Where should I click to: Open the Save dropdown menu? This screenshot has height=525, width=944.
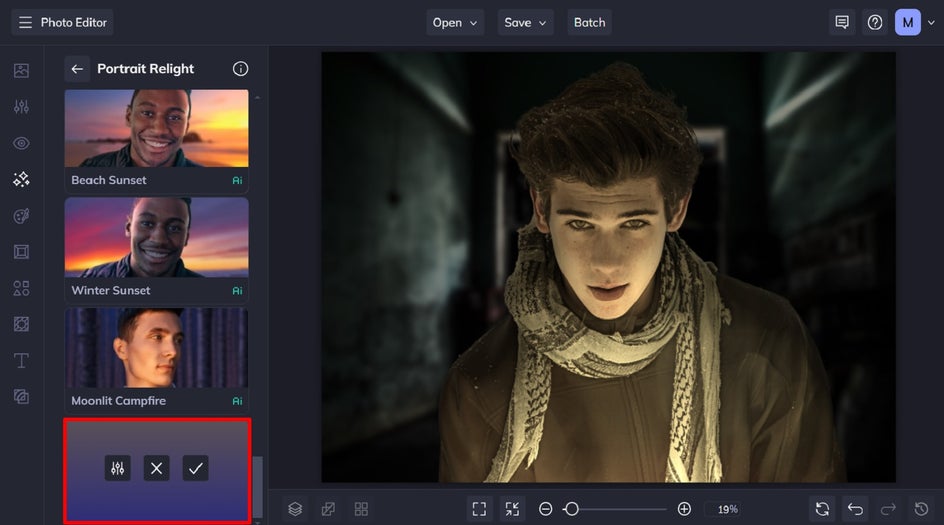[525, 22]
